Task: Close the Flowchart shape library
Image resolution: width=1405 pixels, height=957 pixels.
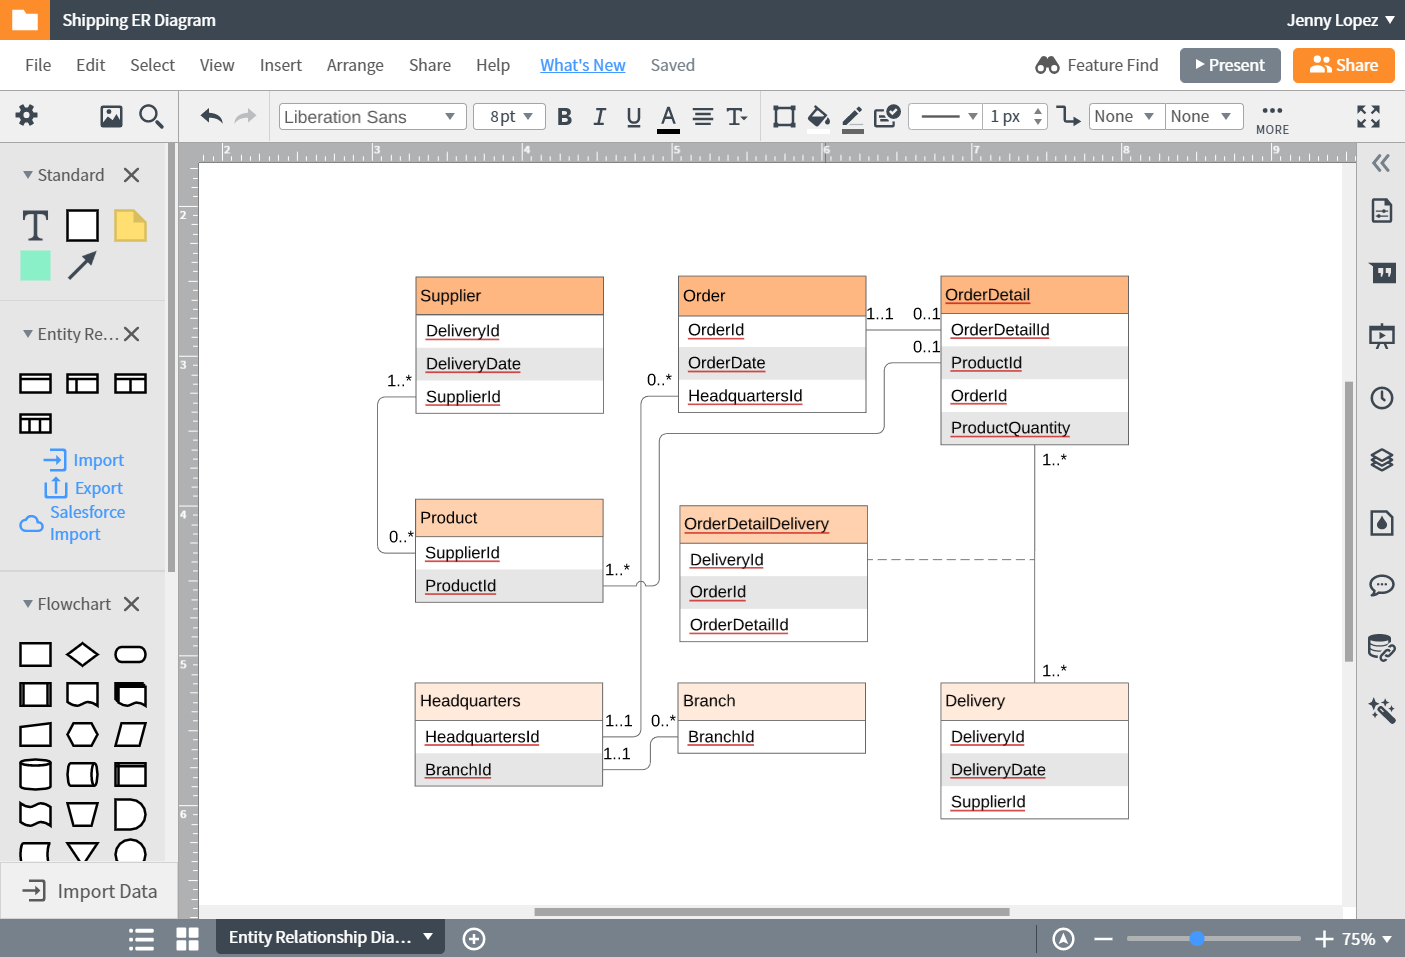Action: pos(131,604)
